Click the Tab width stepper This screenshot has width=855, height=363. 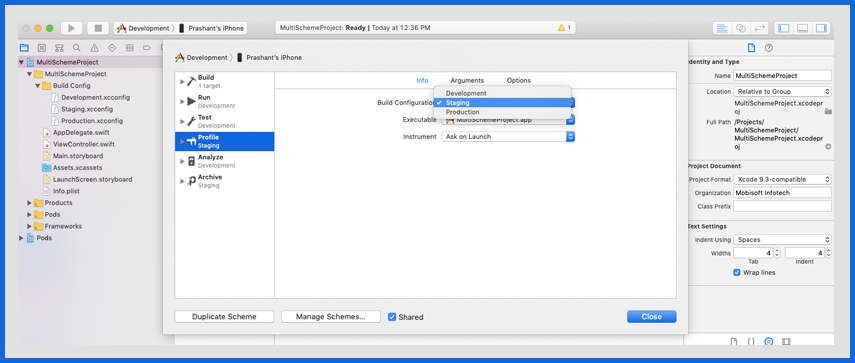tap(777, 253)
